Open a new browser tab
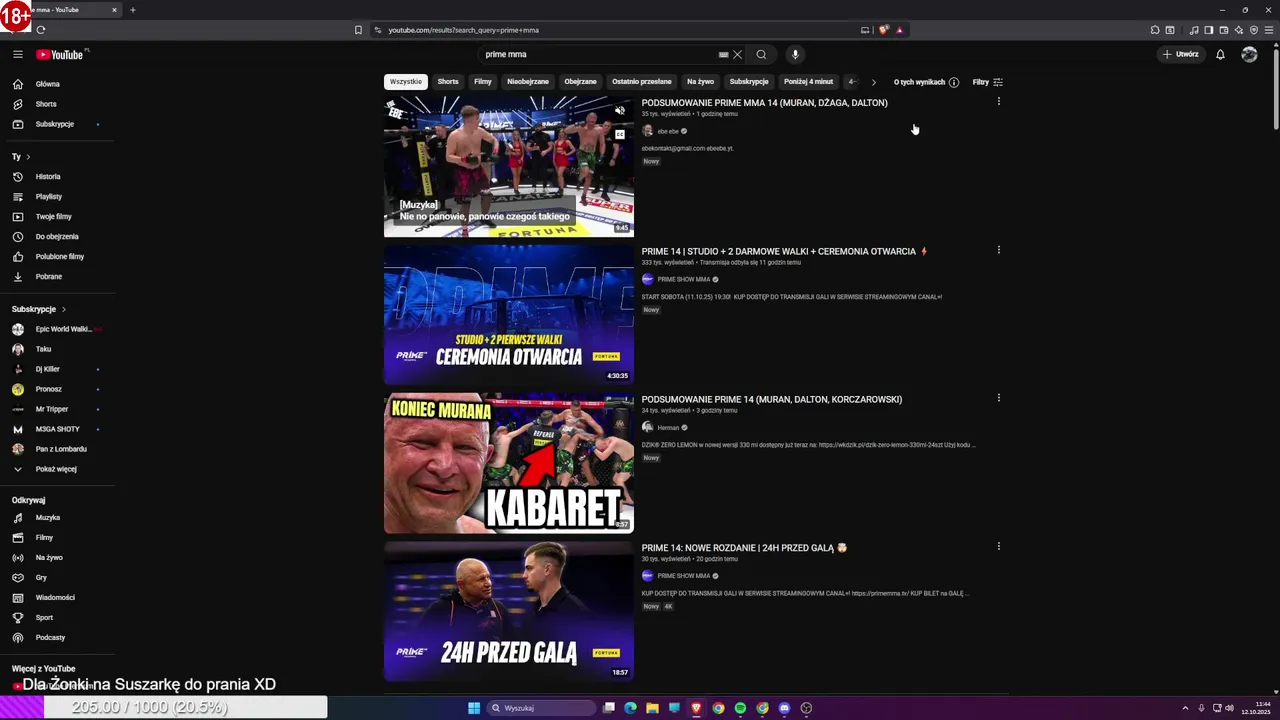The image size is (1280, 720). tap(132, 10)
